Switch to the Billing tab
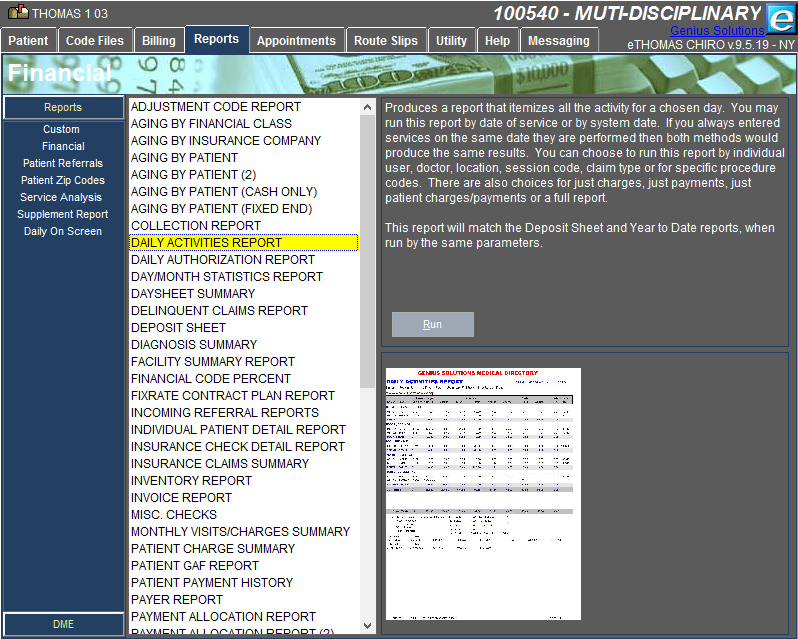This screenshot has height=639, width=798. [x=159, y=41]
